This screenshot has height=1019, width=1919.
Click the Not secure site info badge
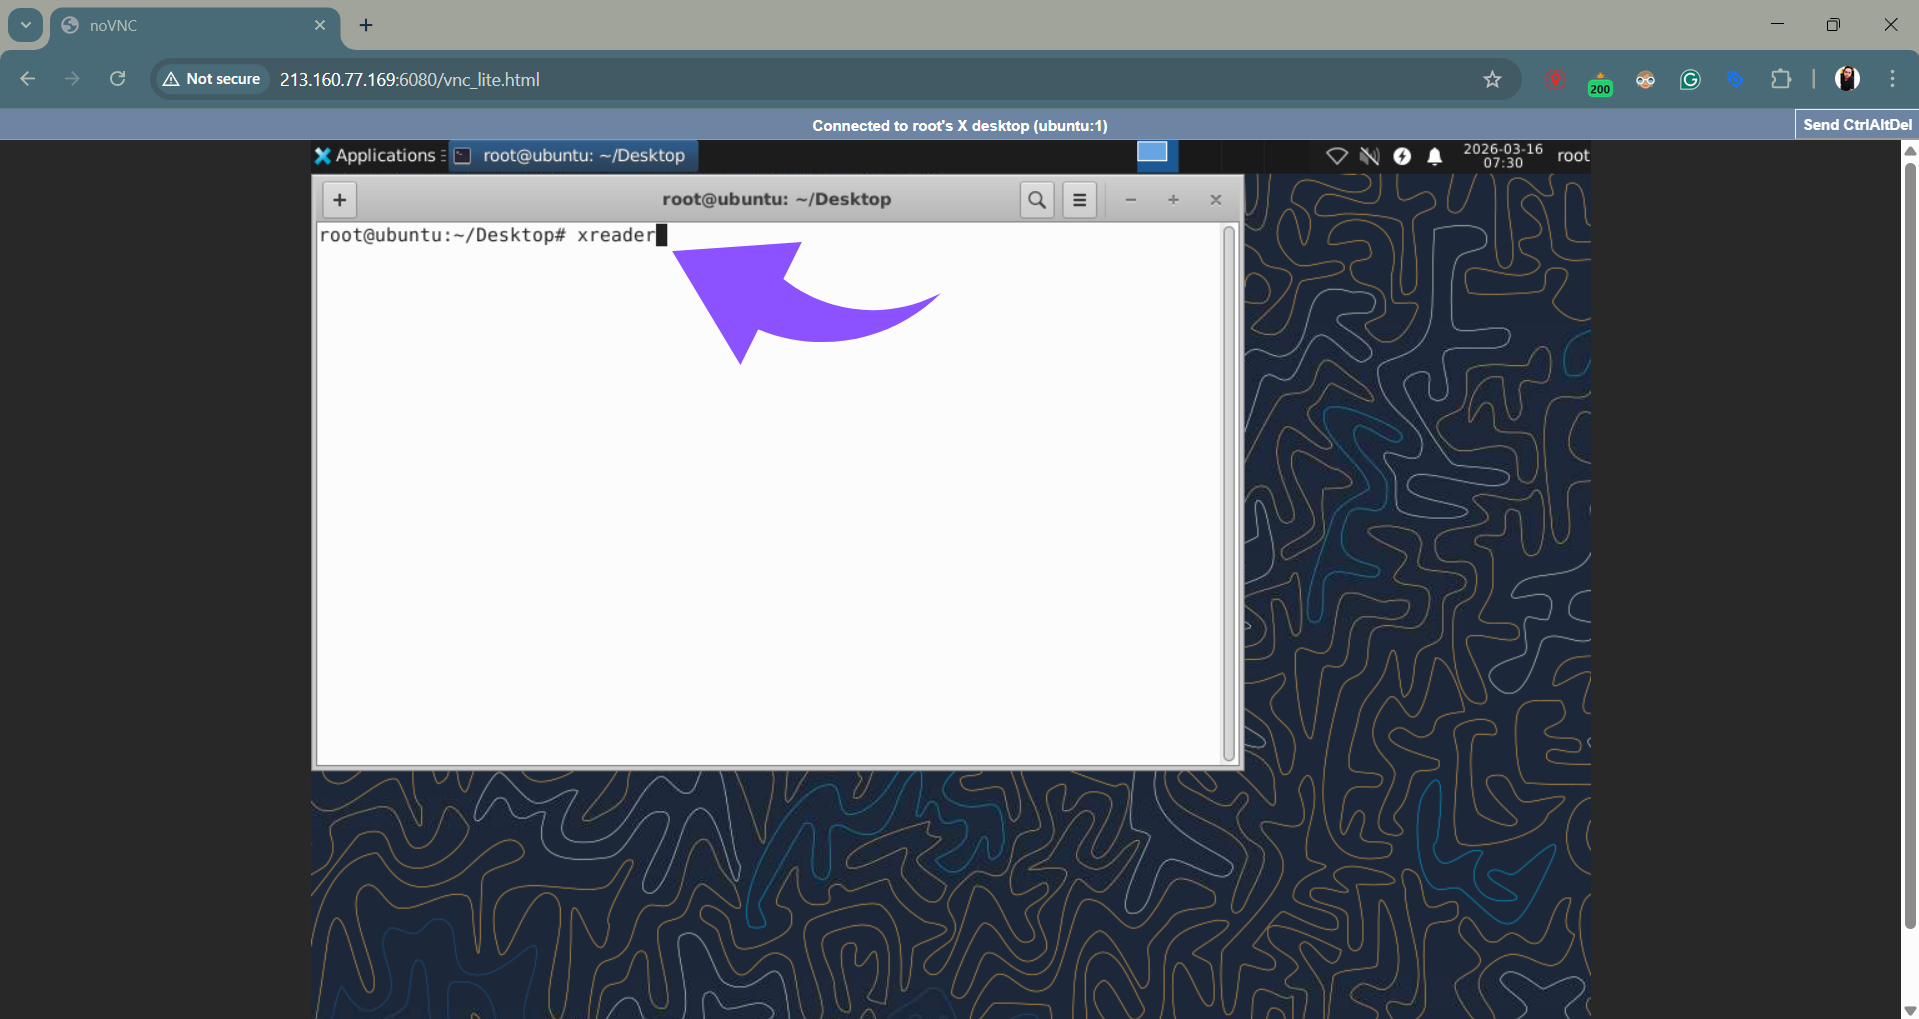coord(210,79)
